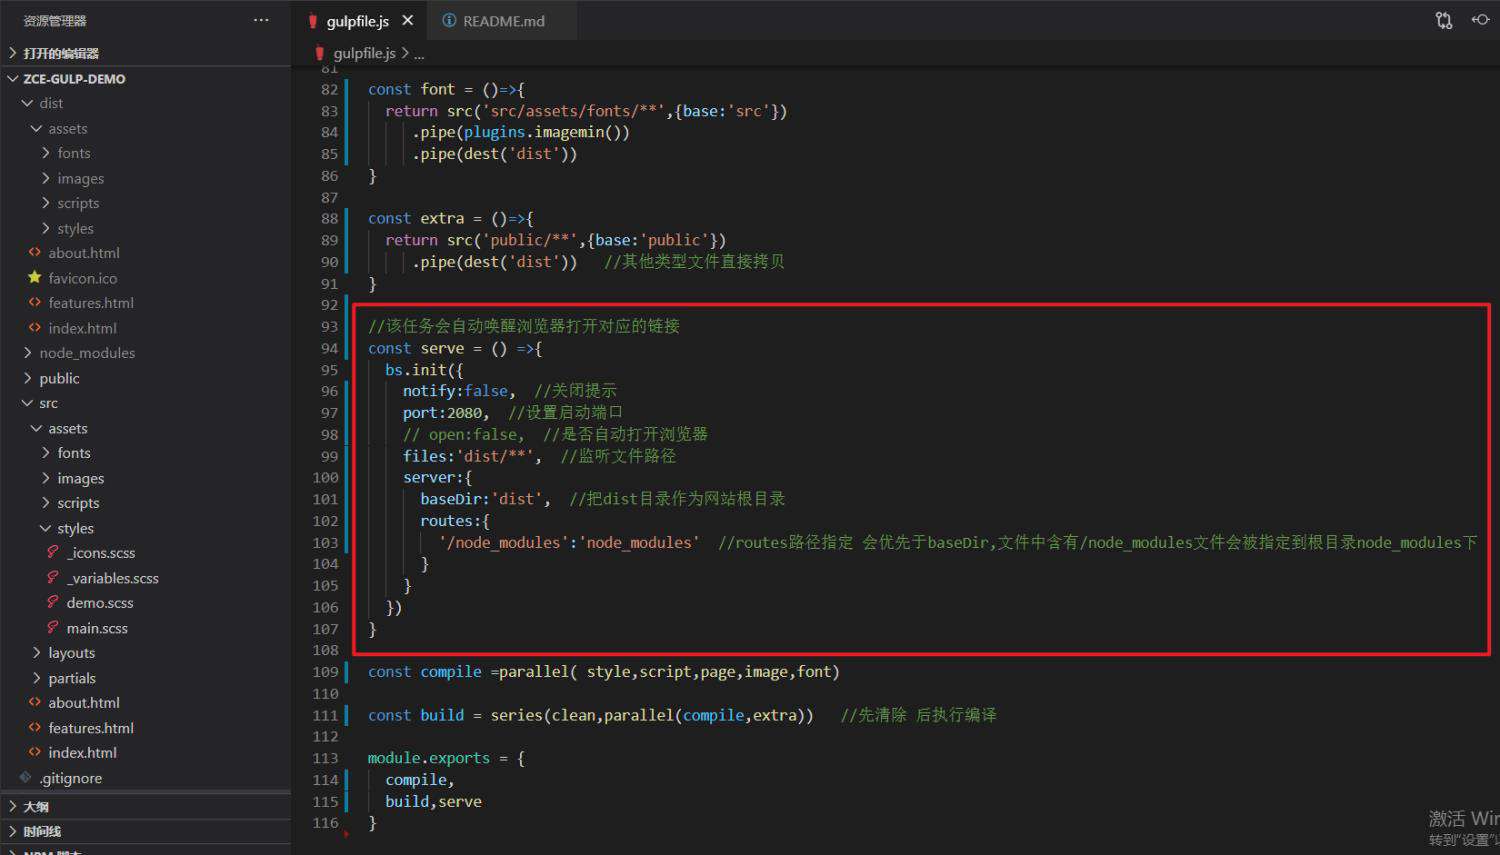The height and width of the screenshot is (855, 1500).
Task: Click 'const compile' on line 109
Action: [425, 672]
